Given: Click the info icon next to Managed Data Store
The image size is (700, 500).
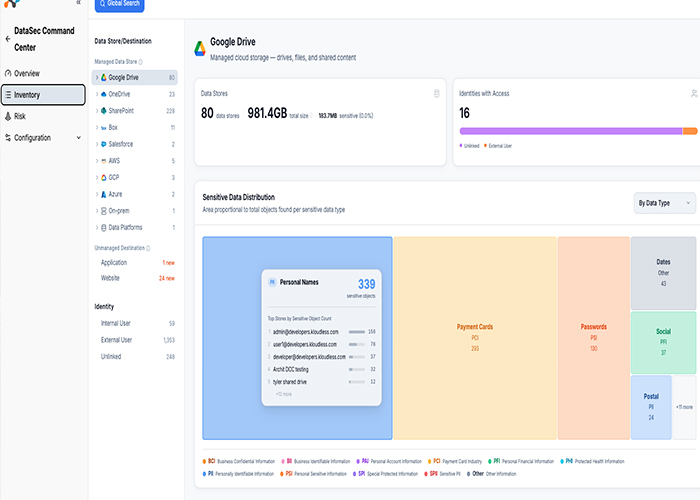Looking at the screenshot, I should point(141,62).
